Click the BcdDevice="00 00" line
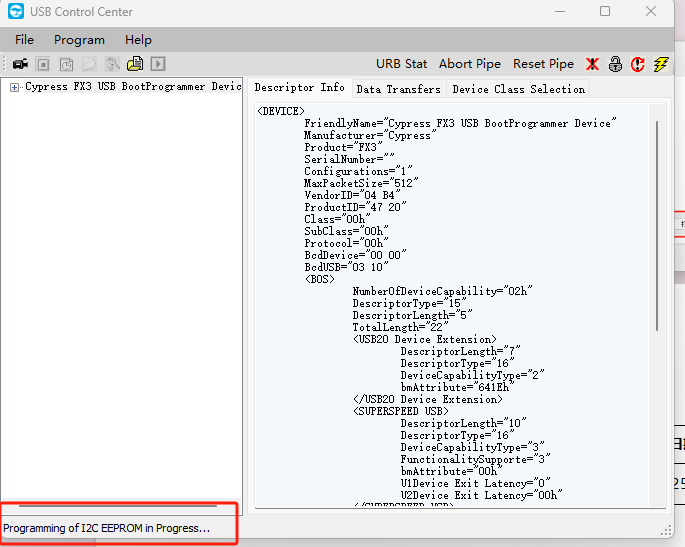Screen dimensions: 685x547 click(x=355, y=255)
